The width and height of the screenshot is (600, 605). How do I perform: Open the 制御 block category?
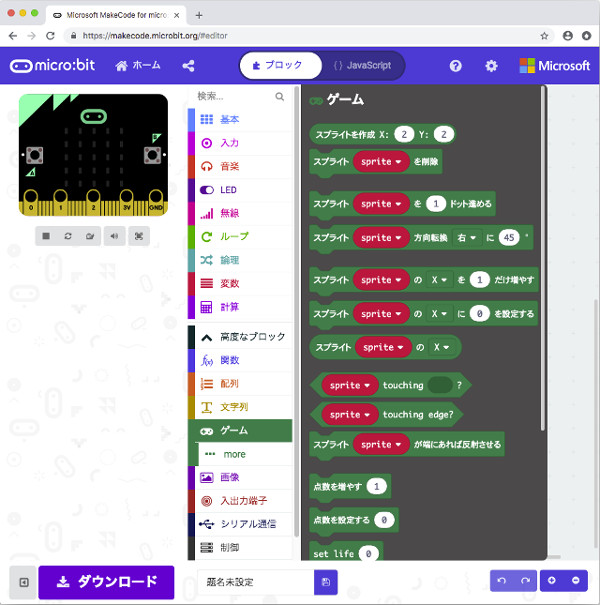[240, 548]
